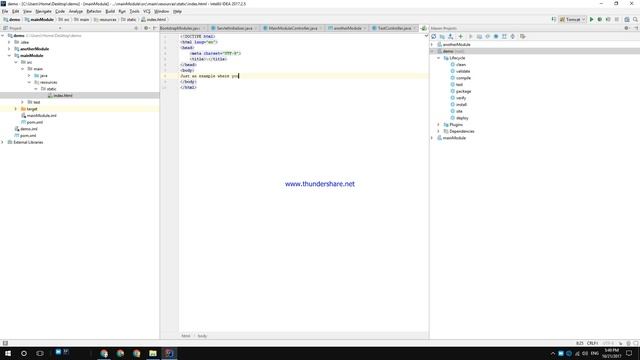Switch to TestController.java tab
This screenshot has width=640, height=360.
394,28
